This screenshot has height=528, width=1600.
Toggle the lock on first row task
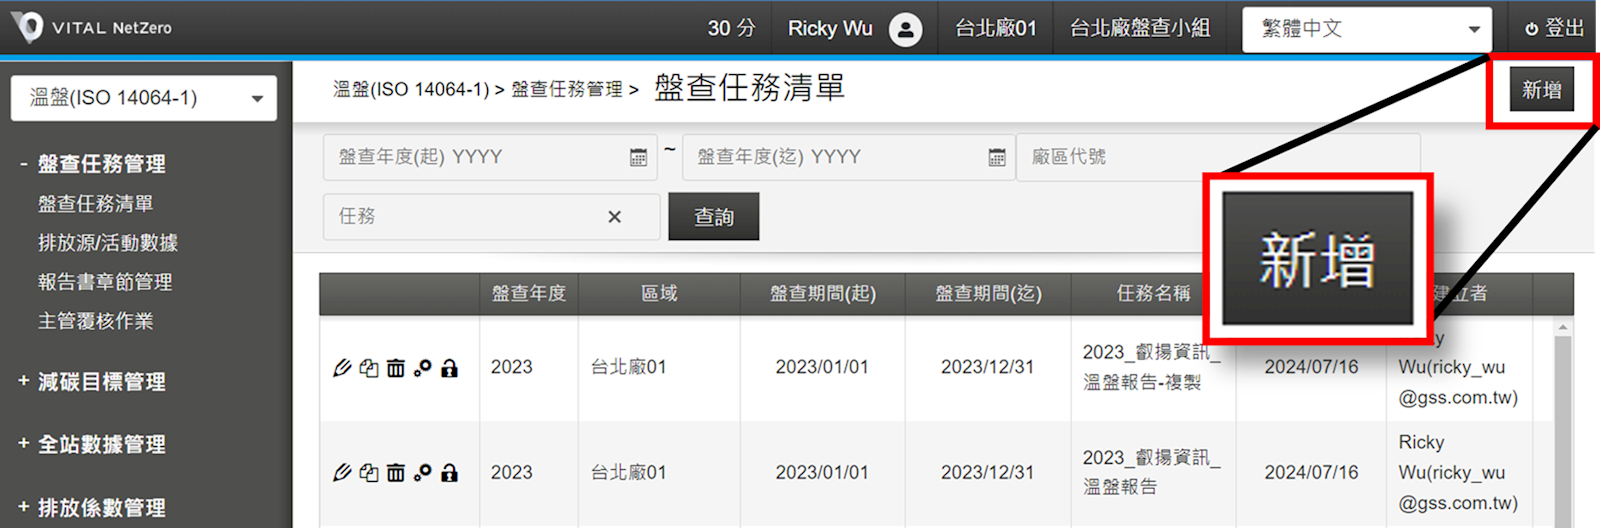point(450,368)
